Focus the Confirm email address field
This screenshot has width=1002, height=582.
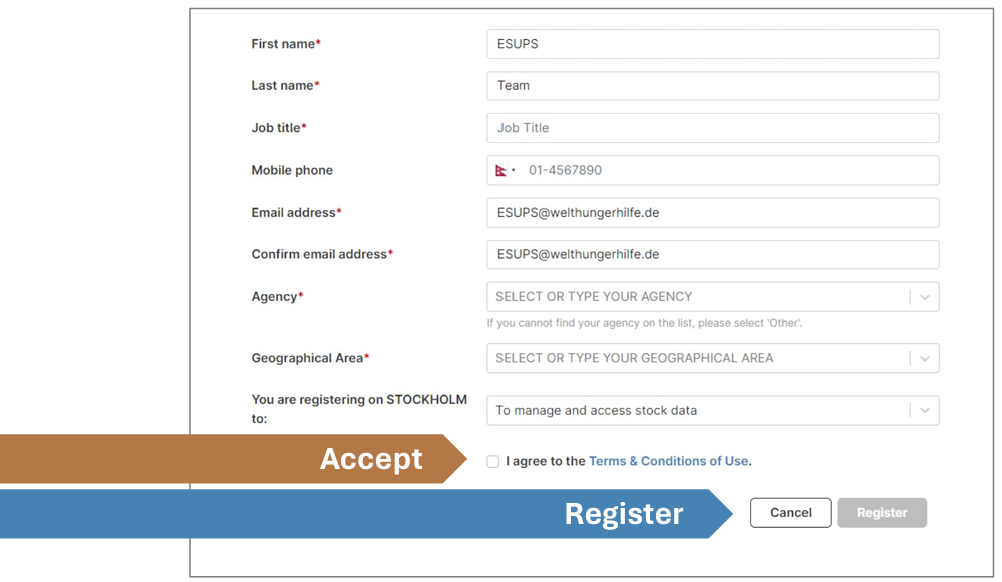712,255
